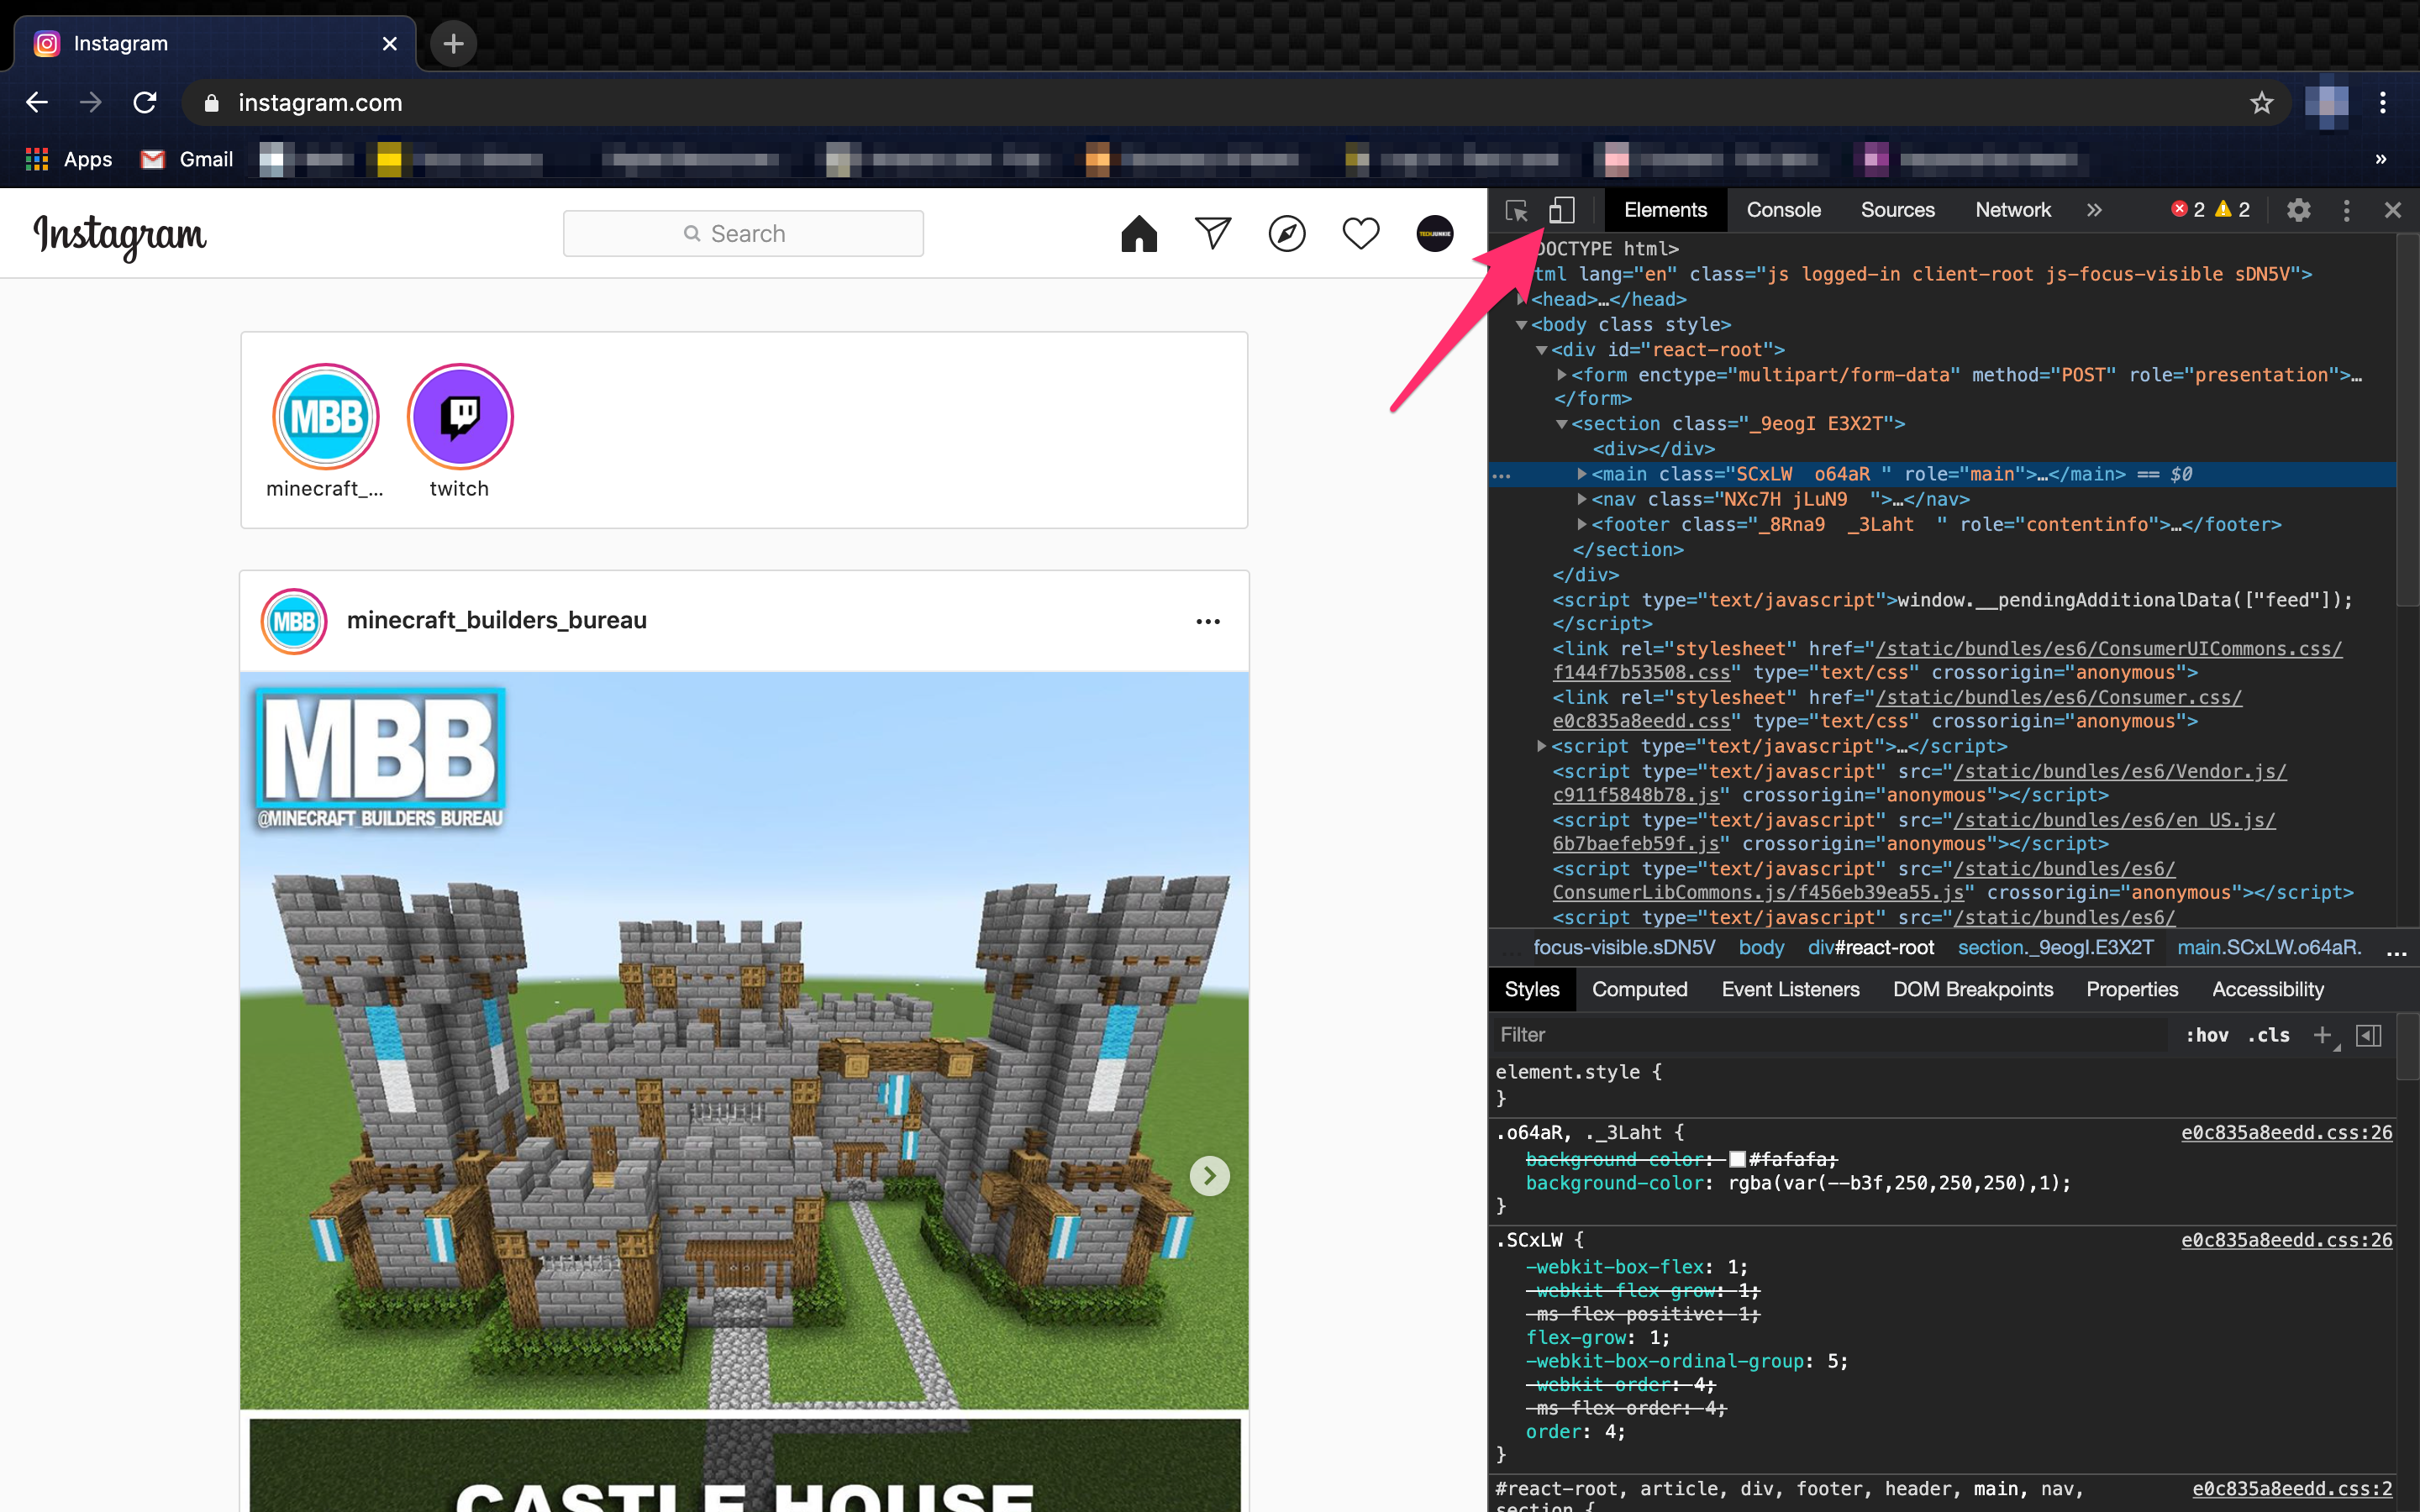This screenshot has height=1512, width=2420.
Task: Select the inspect element picker icon
Action: point(1516,210)
